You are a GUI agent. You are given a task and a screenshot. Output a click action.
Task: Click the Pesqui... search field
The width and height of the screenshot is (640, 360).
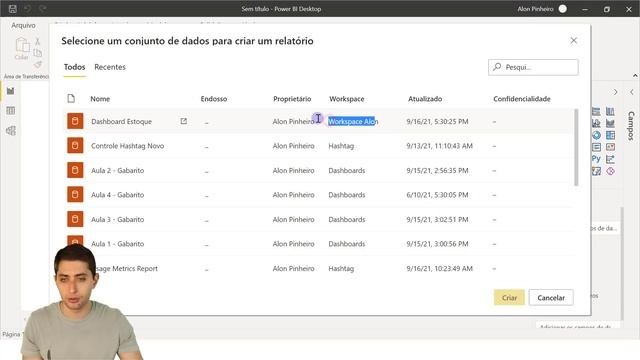533,67
